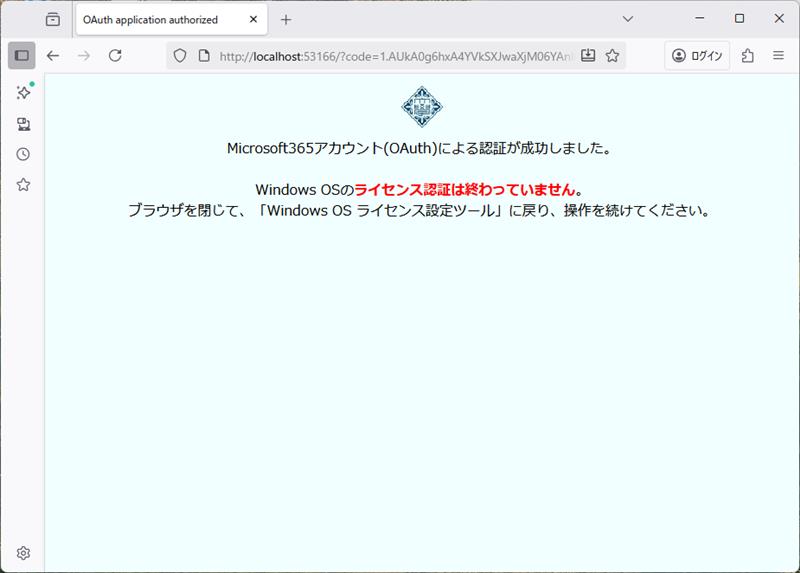Open sidebar settings via the gear icon
The height and width of the screenshot is (573, 800).
23,553
